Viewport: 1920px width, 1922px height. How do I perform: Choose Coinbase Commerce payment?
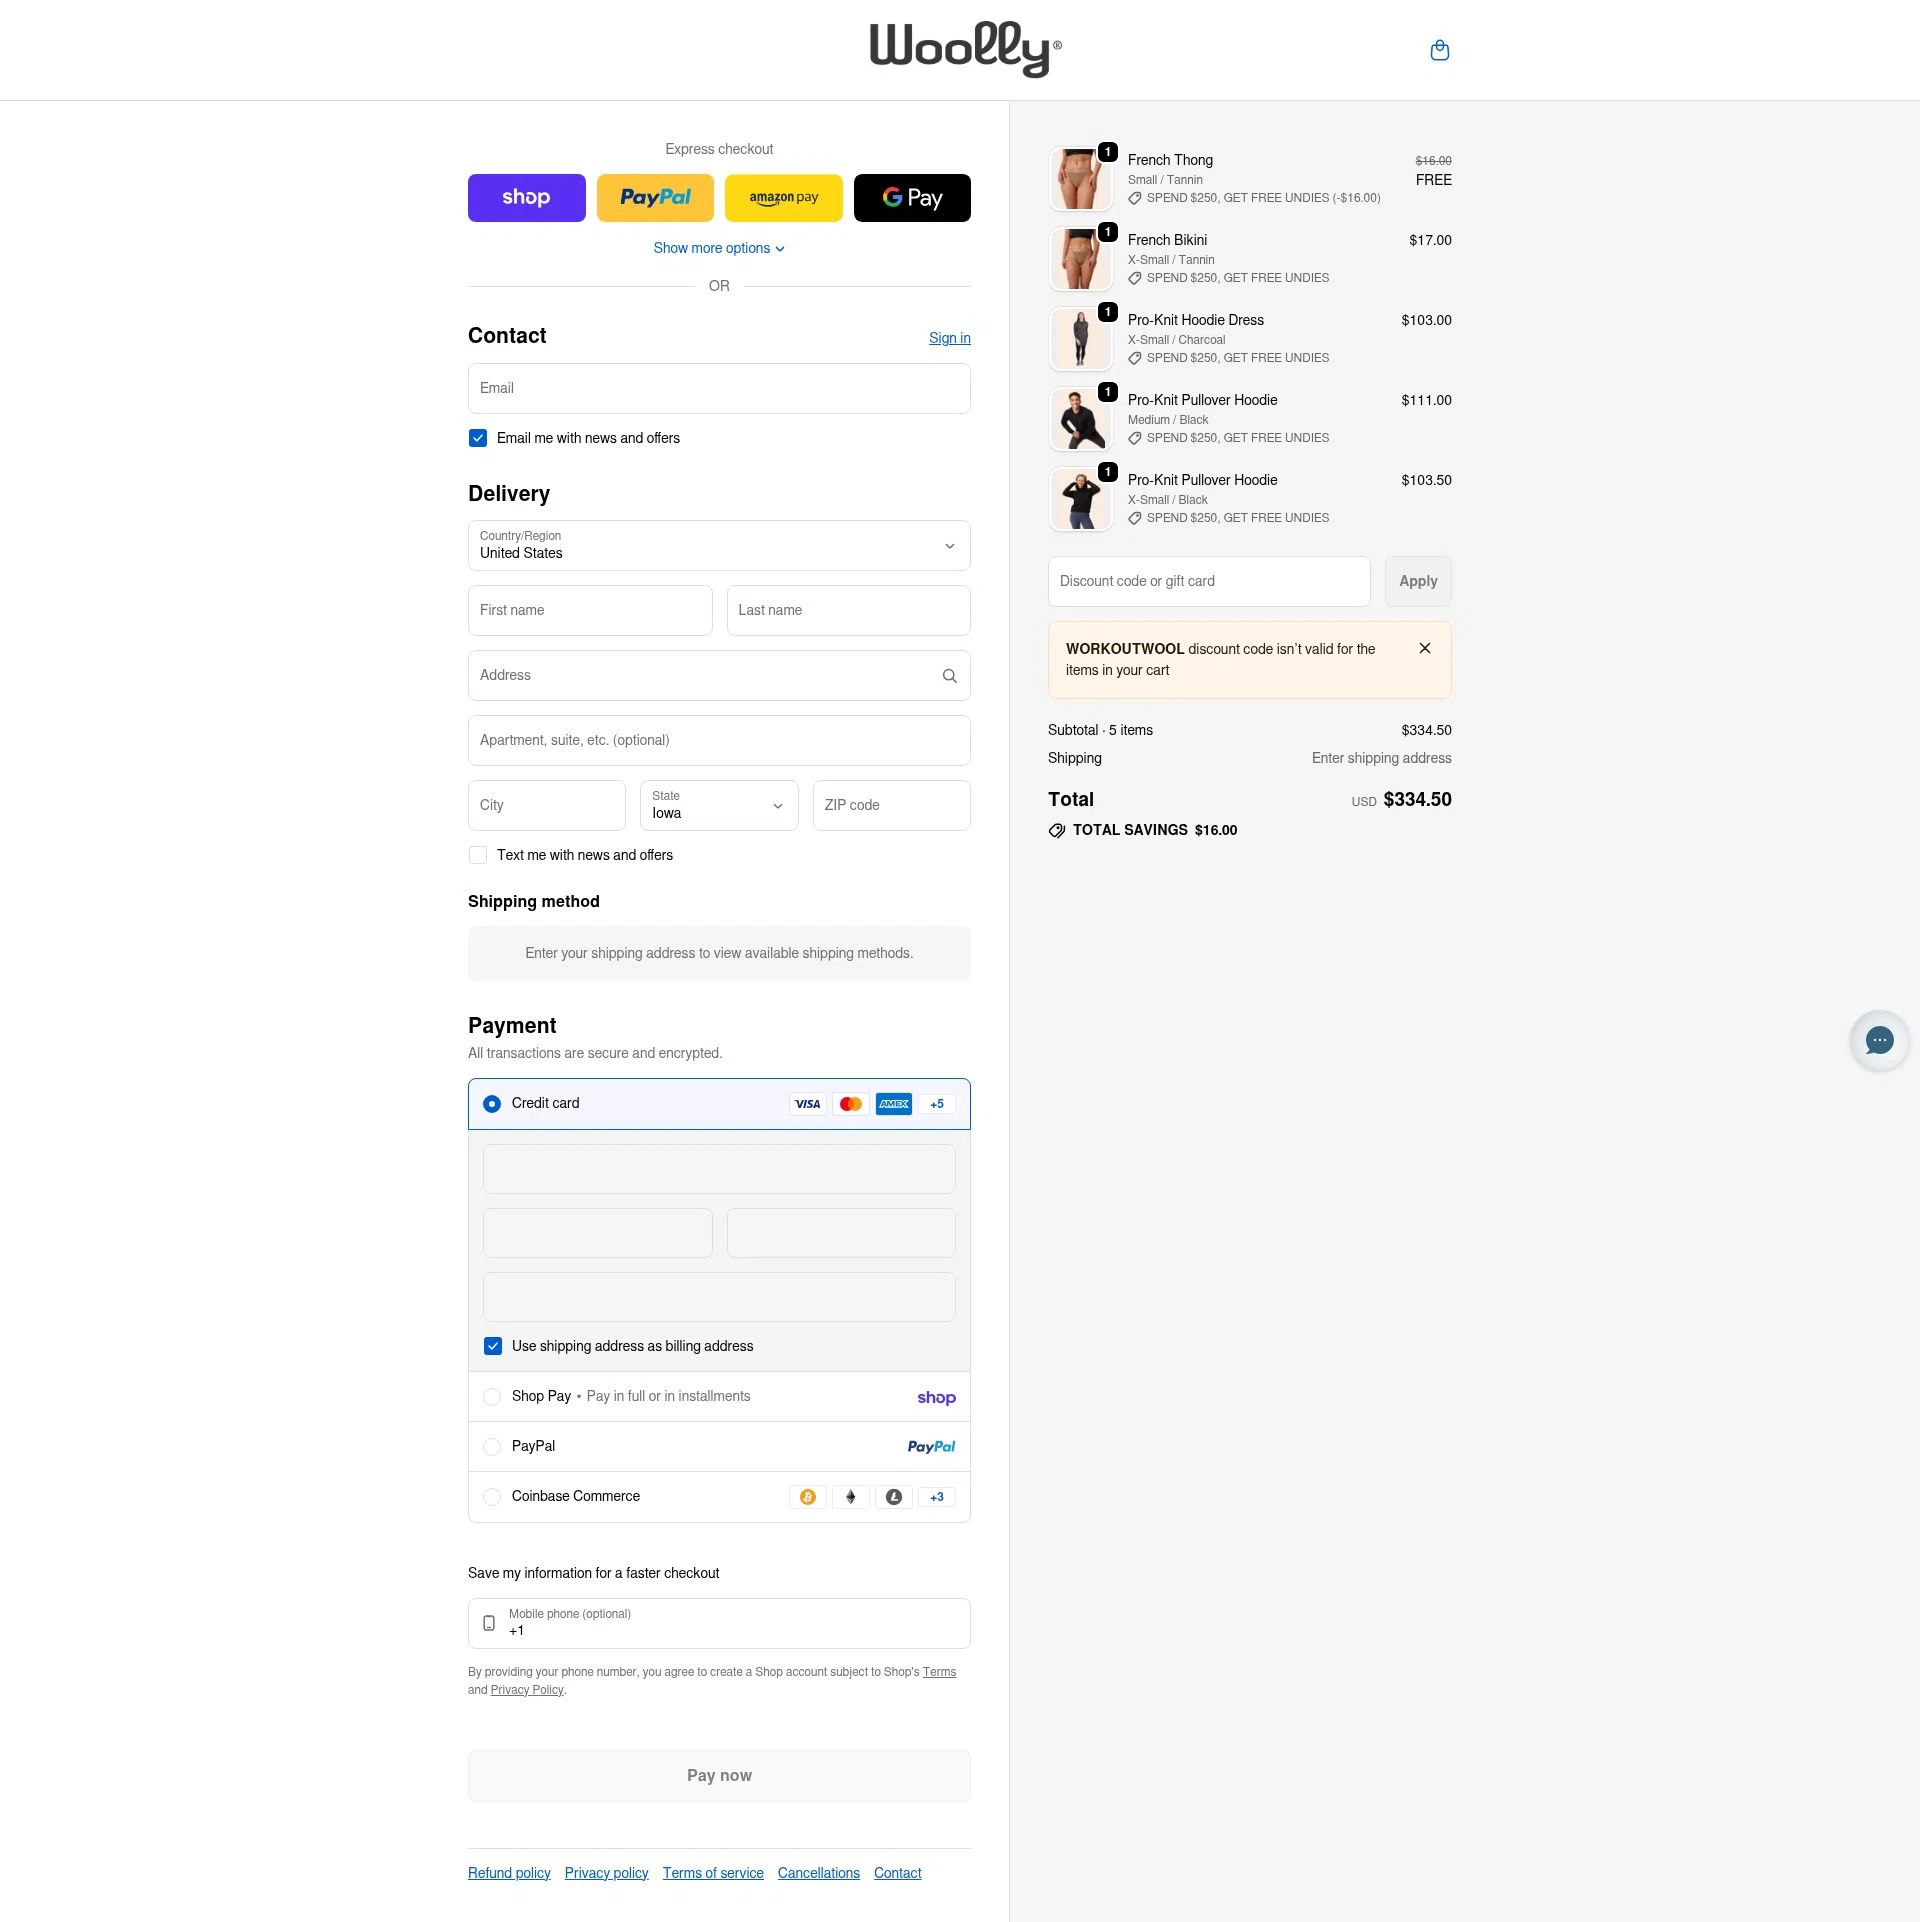tap(492, 1497)
